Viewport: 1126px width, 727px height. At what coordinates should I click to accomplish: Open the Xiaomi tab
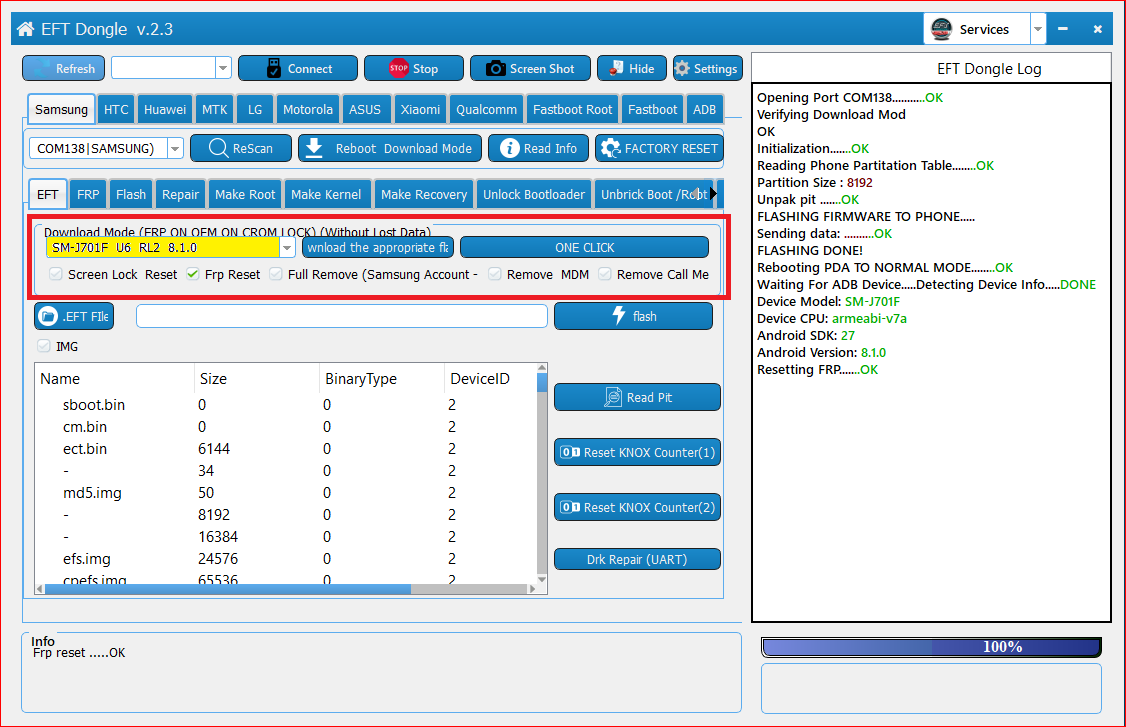point(420,109)
